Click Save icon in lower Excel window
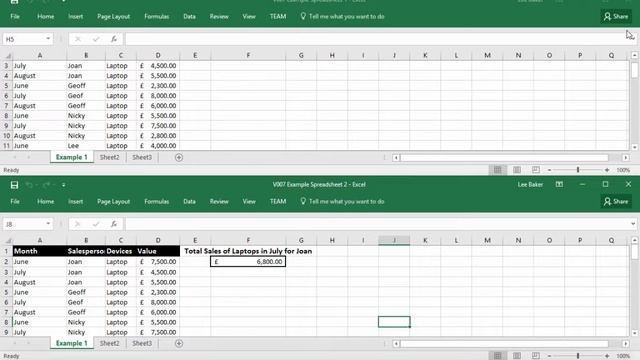The image size is (640, 360). 14,185
